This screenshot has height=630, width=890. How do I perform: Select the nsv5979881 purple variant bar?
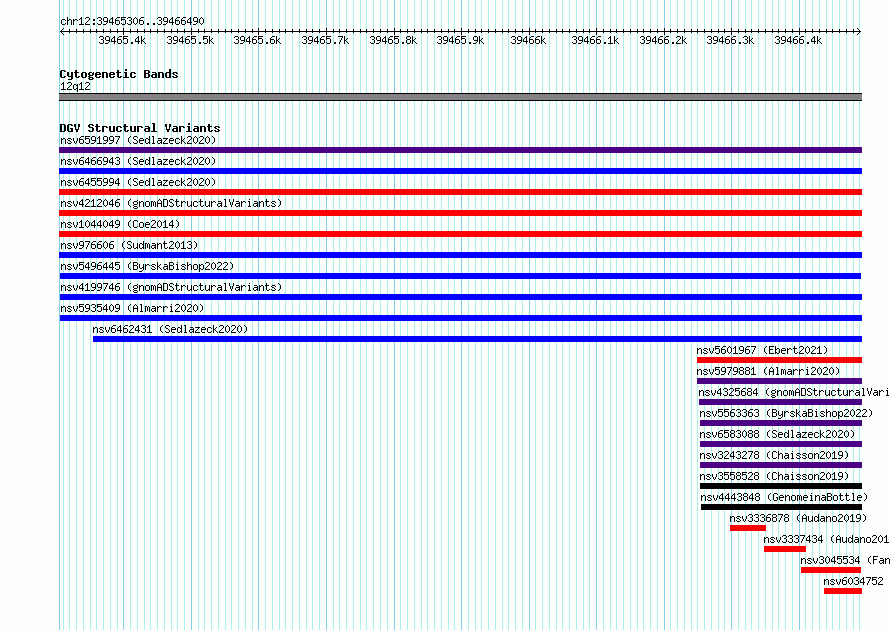[779, 381]
